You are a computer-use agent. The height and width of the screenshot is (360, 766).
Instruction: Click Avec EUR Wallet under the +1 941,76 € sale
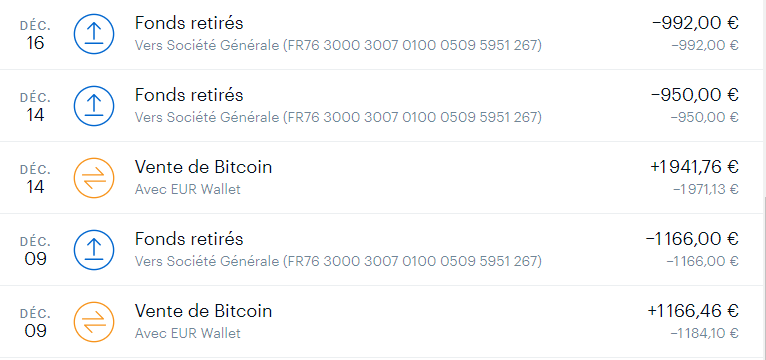click(x=188, y=189)
